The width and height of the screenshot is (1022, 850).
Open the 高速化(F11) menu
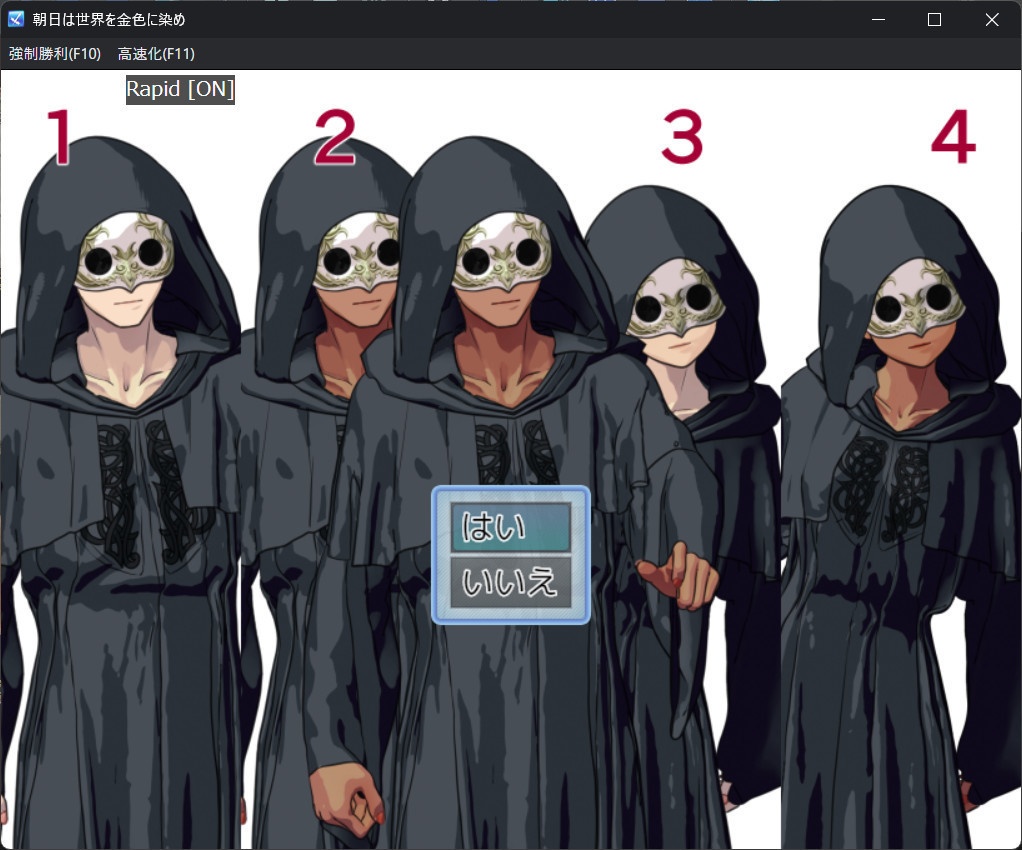pos(156,53)
